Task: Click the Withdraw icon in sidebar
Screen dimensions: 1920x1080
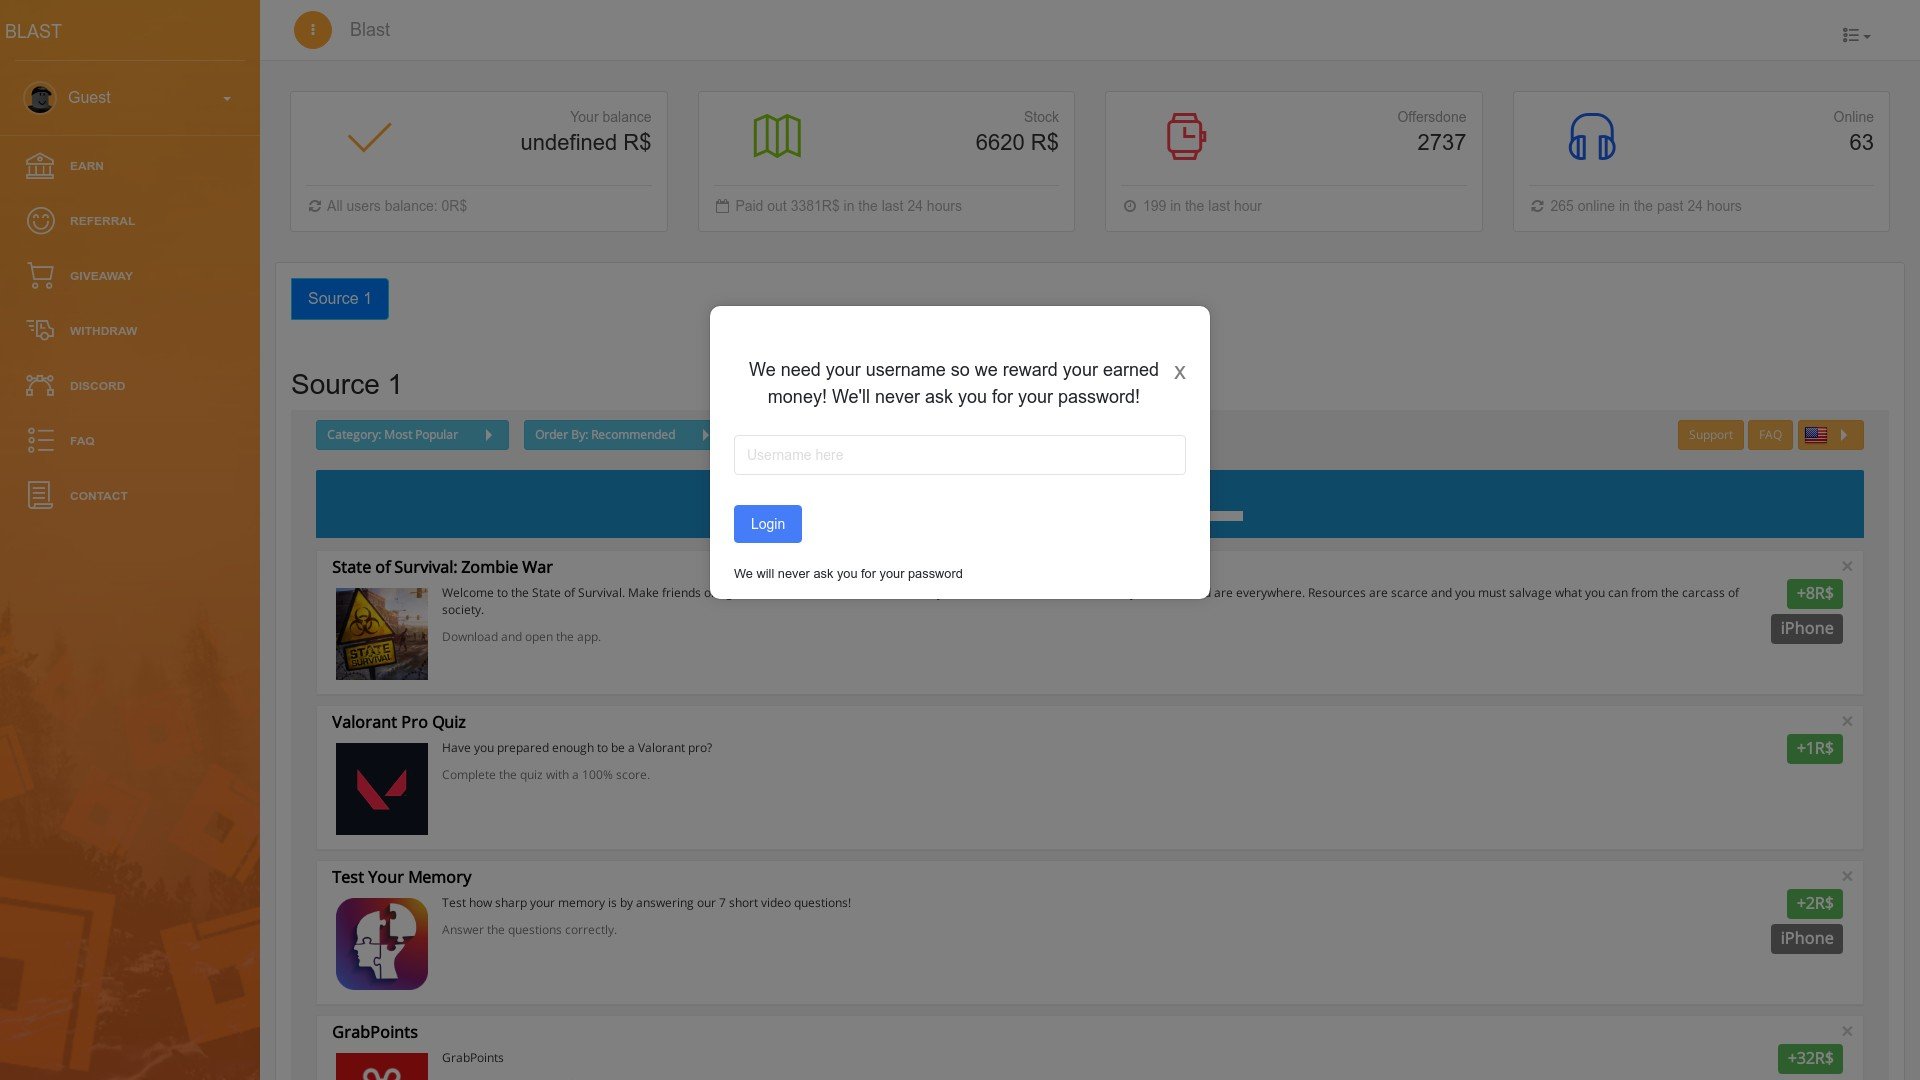Action: coord(38,331)
